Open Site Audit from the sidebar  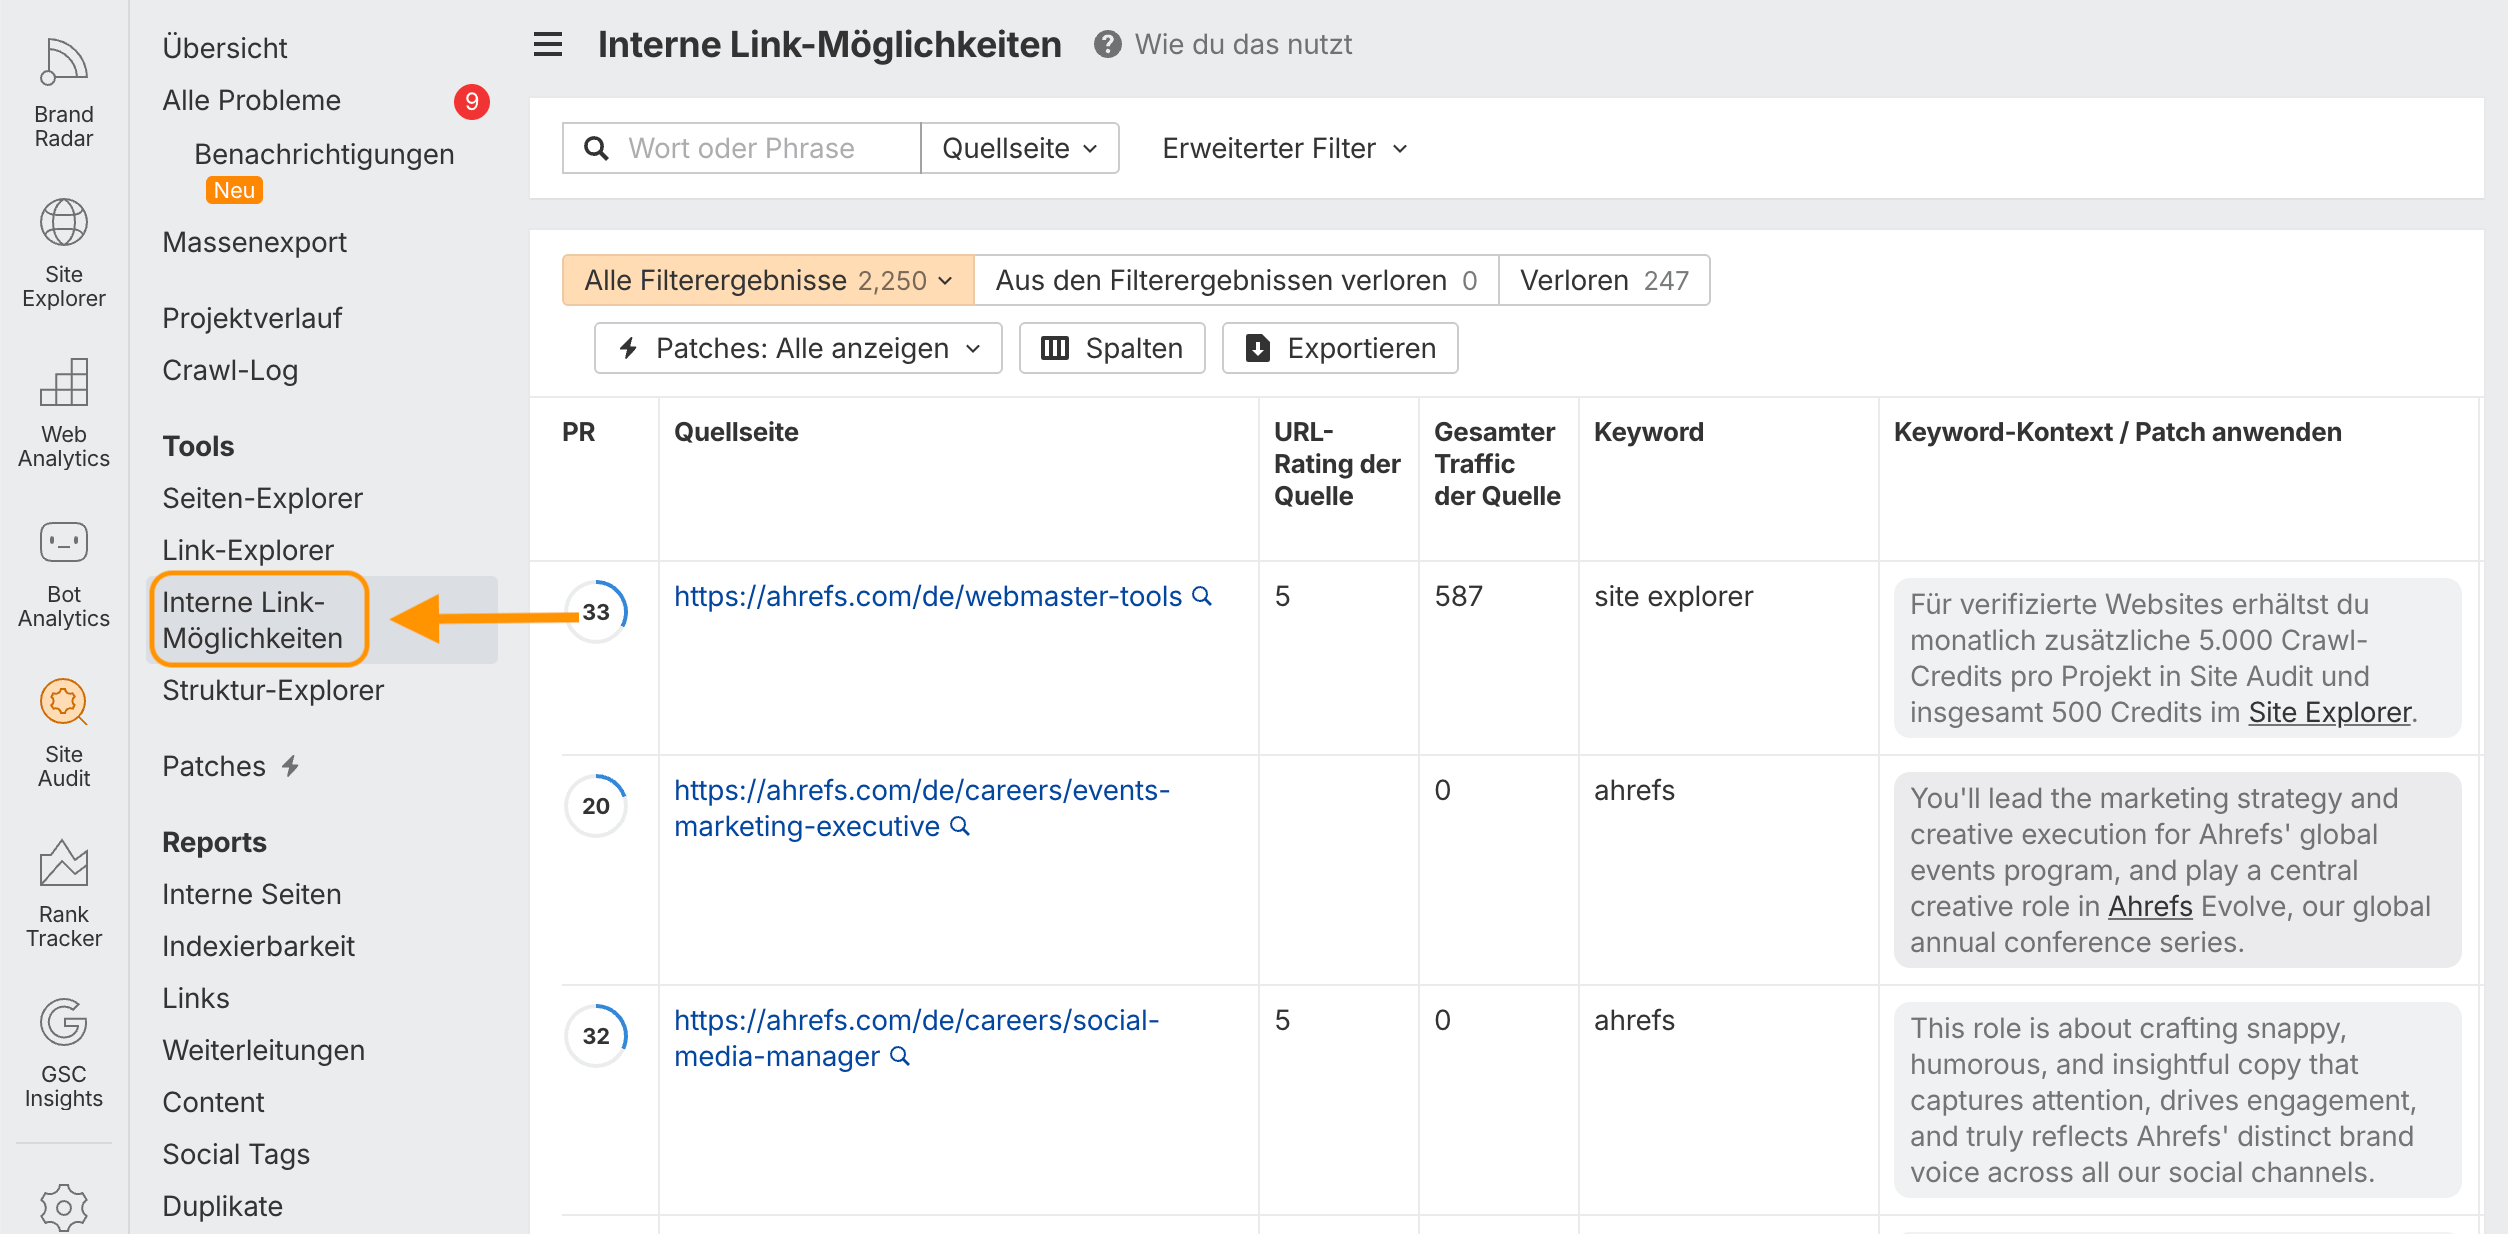point(64,733)
